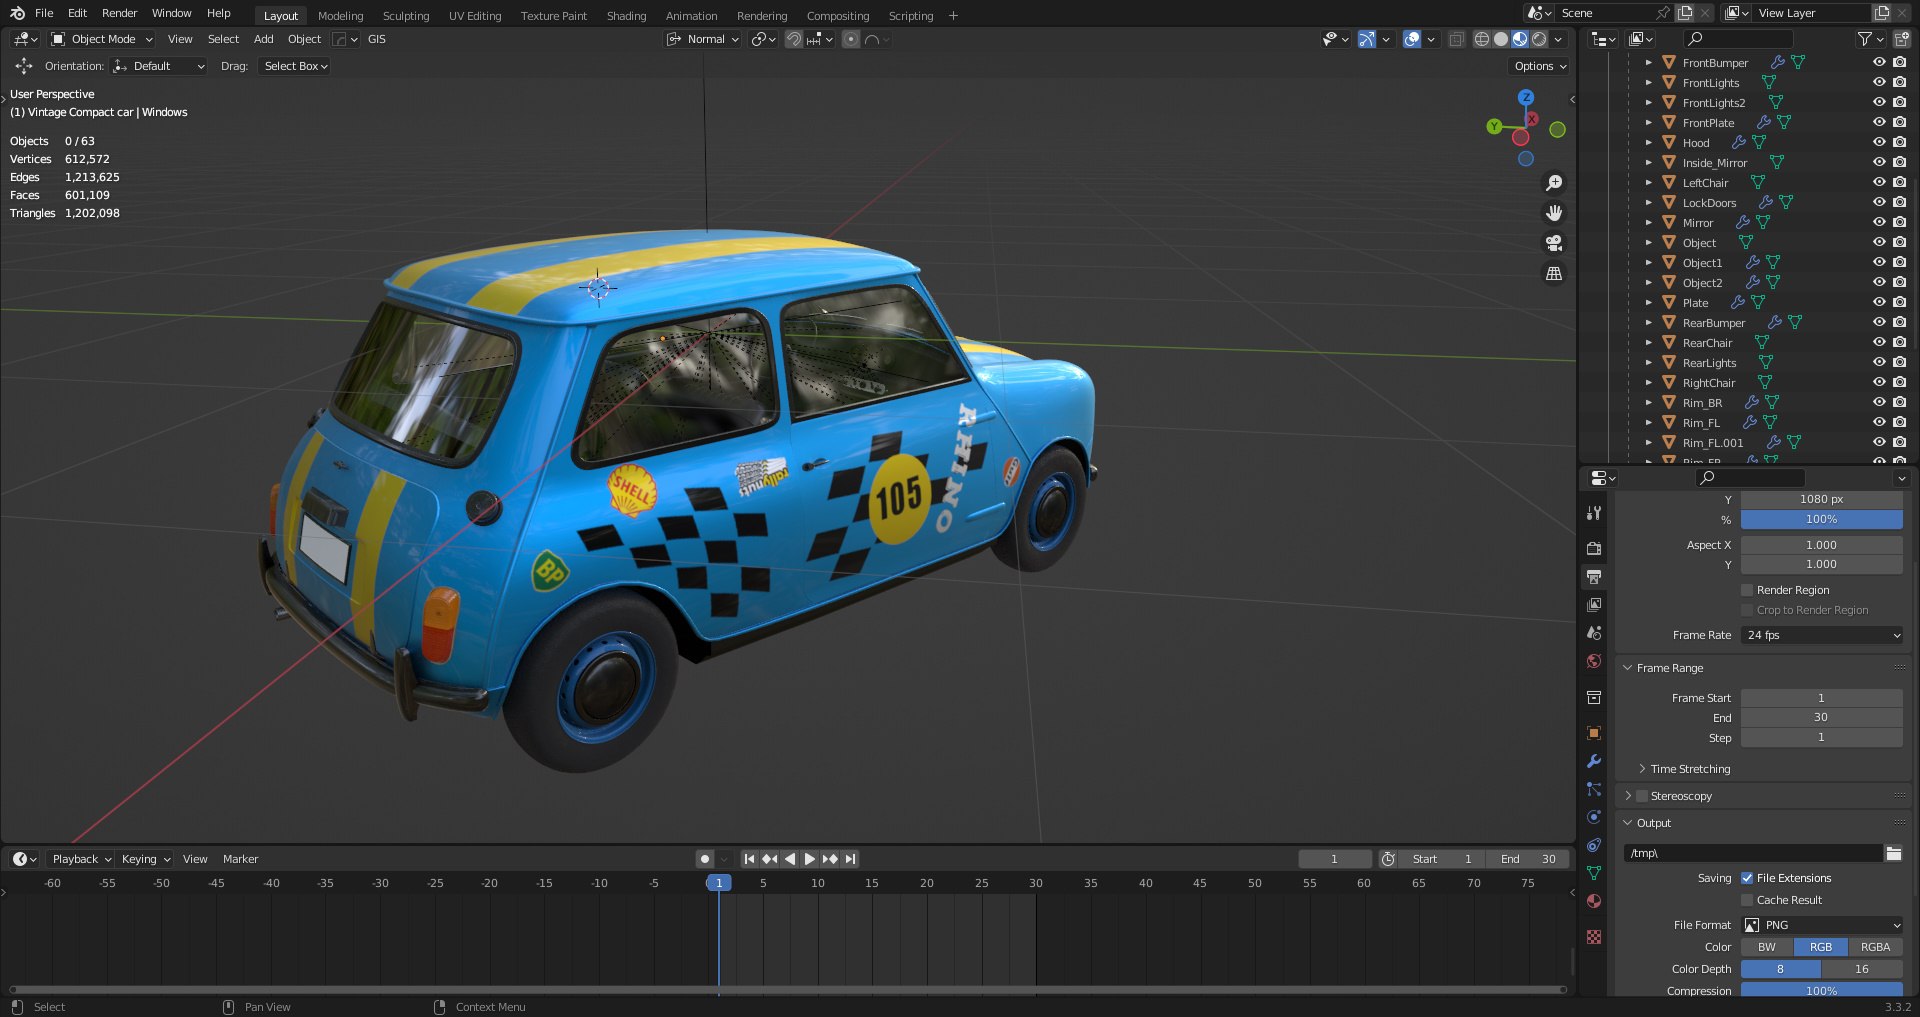Open the View Layer properties tab
The image size is (1920, 1017).
click(1594, 605)
